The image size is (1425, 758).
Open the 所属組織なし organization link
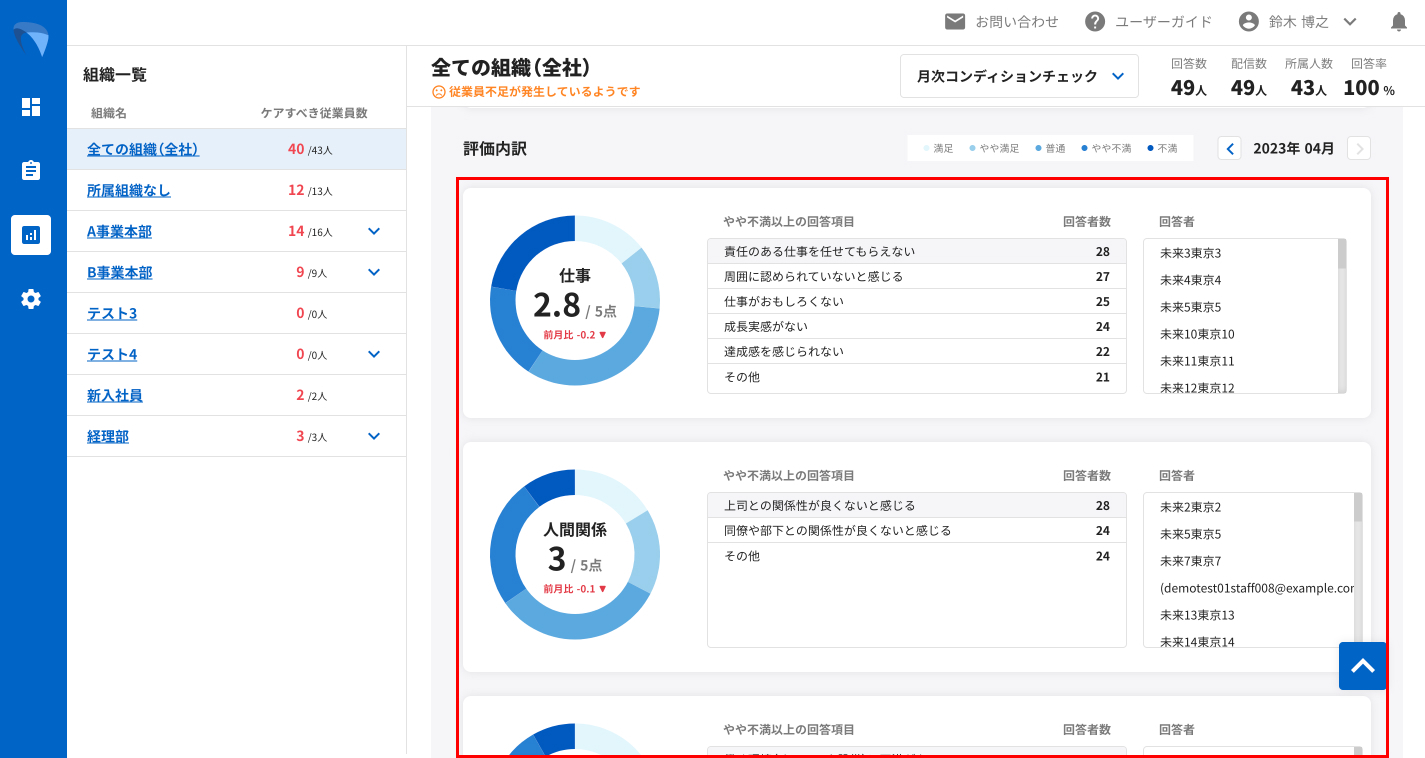[129, 191]
